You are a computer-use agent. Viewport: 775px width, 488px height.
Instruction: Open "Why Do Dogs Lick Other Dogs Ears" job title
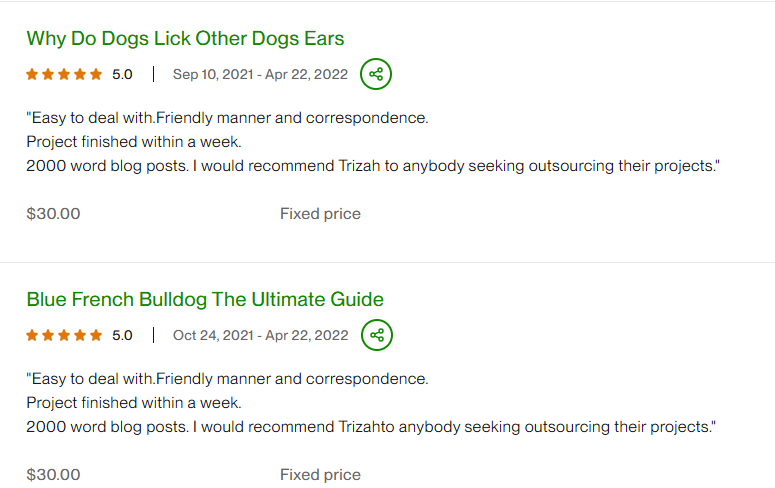click(x=185, y=39)
